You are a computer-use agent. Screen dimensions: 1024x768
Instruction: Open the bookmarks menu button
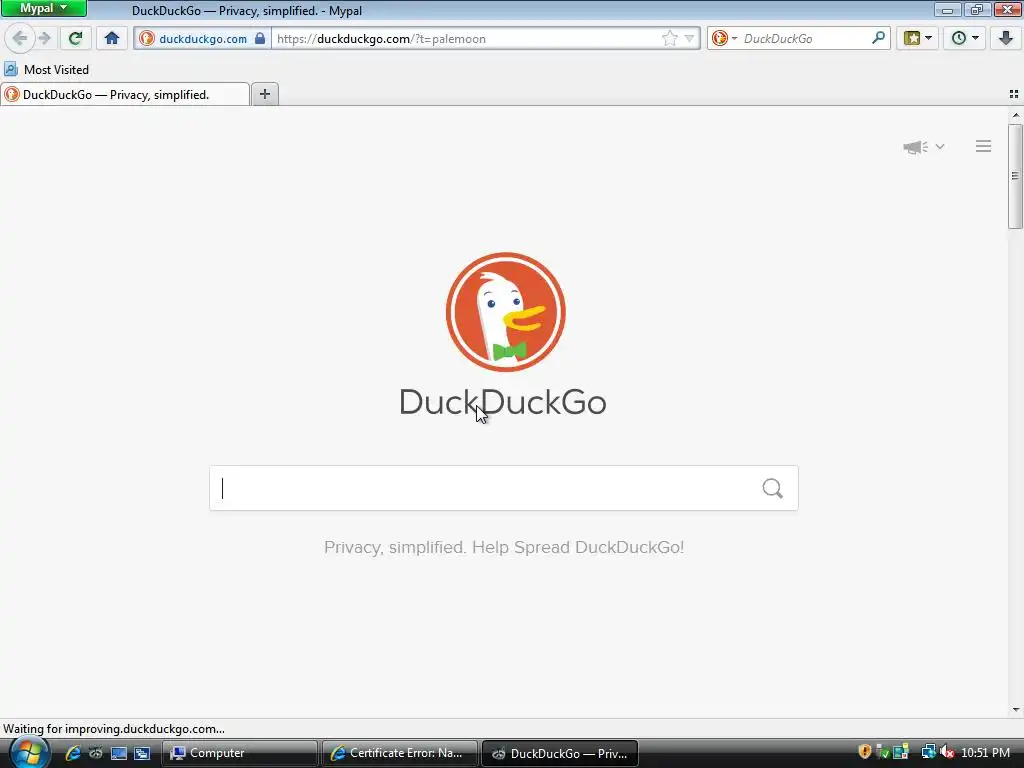click(x=918, y=39)
